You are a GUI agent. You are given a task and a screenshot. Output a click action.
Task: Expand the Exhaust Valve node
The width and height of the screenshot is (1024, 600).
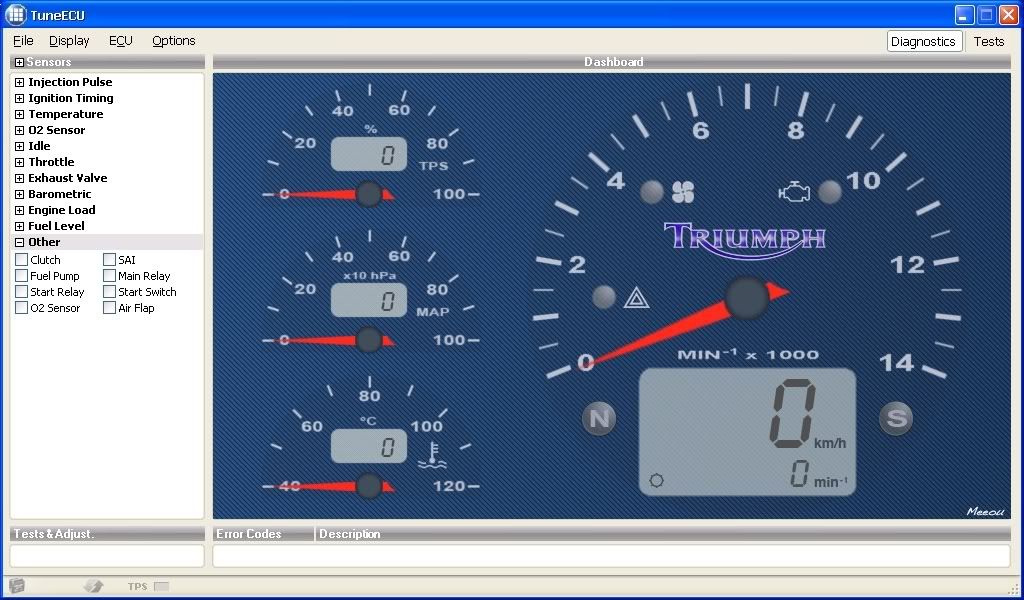point(20,178)
